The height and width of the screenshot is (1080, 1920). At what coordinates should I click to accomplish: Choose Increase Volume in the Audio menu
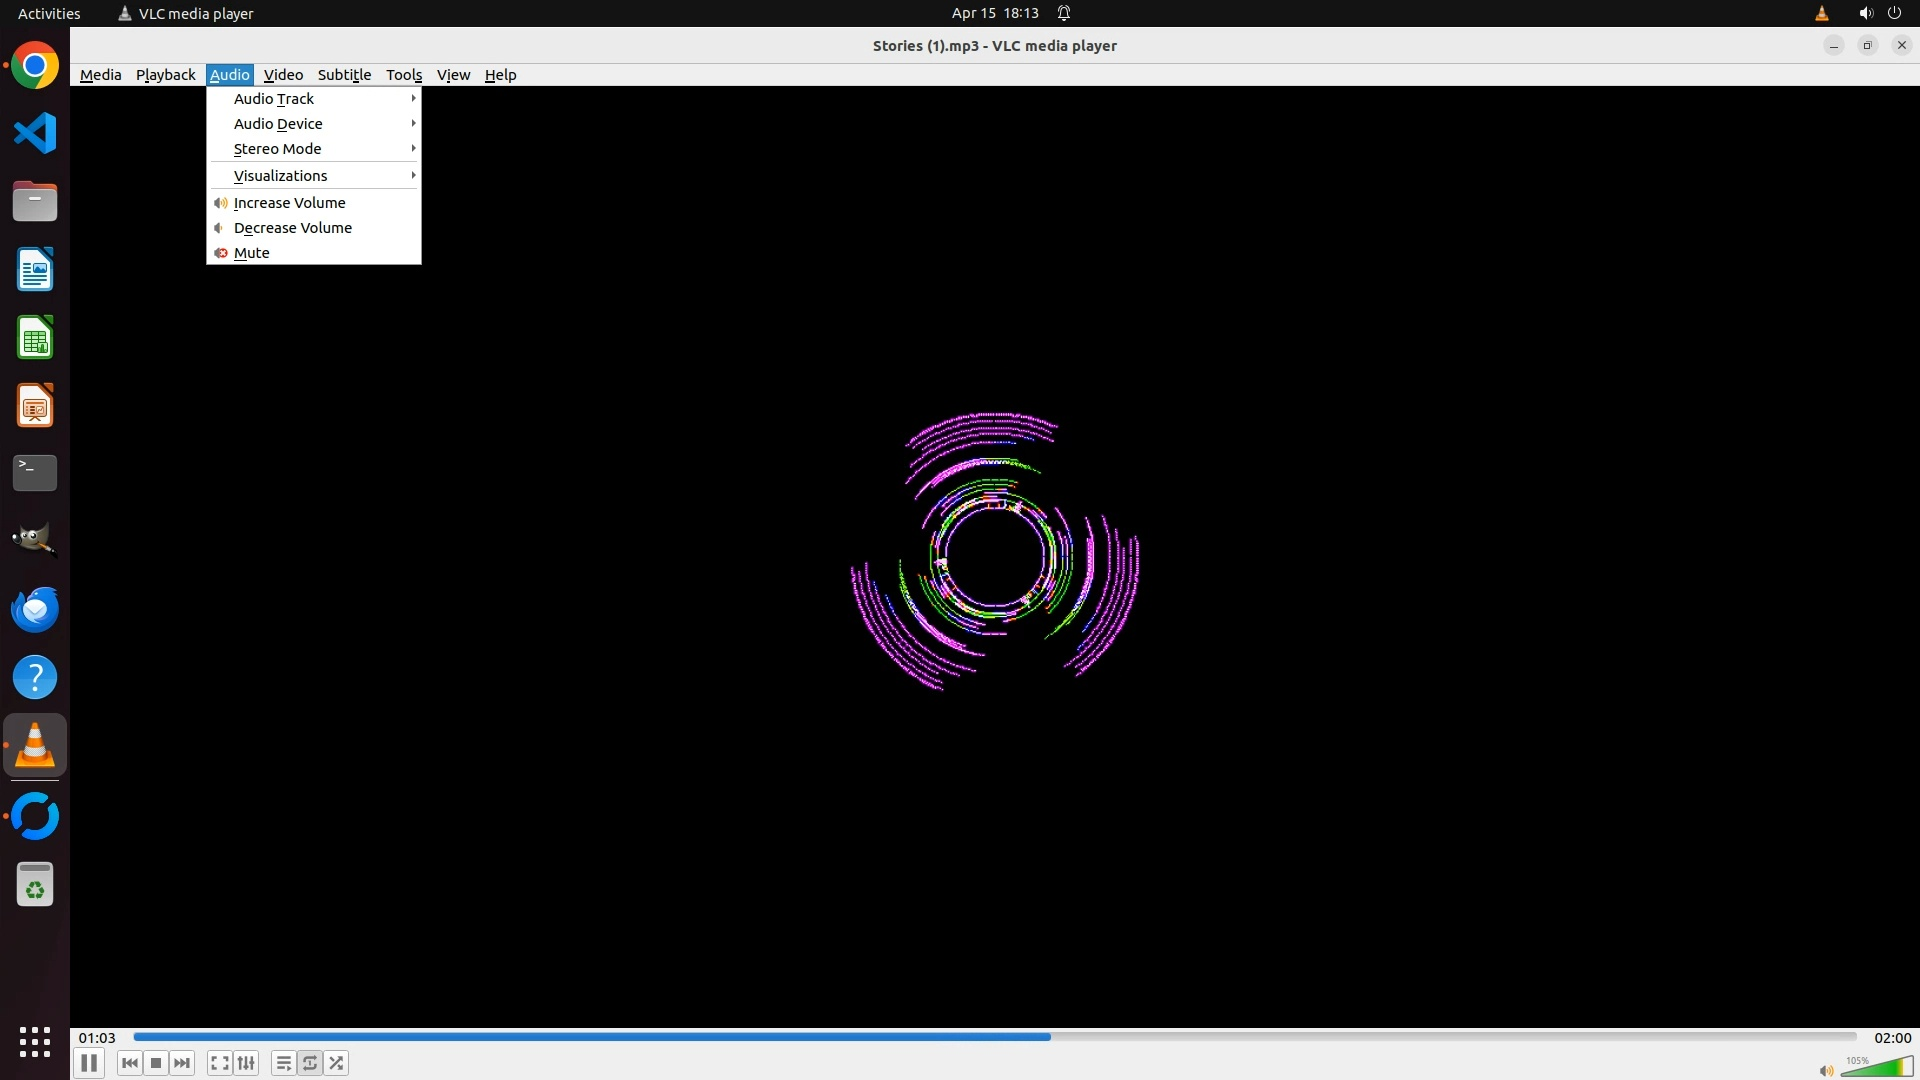click(x=289, y=202)
